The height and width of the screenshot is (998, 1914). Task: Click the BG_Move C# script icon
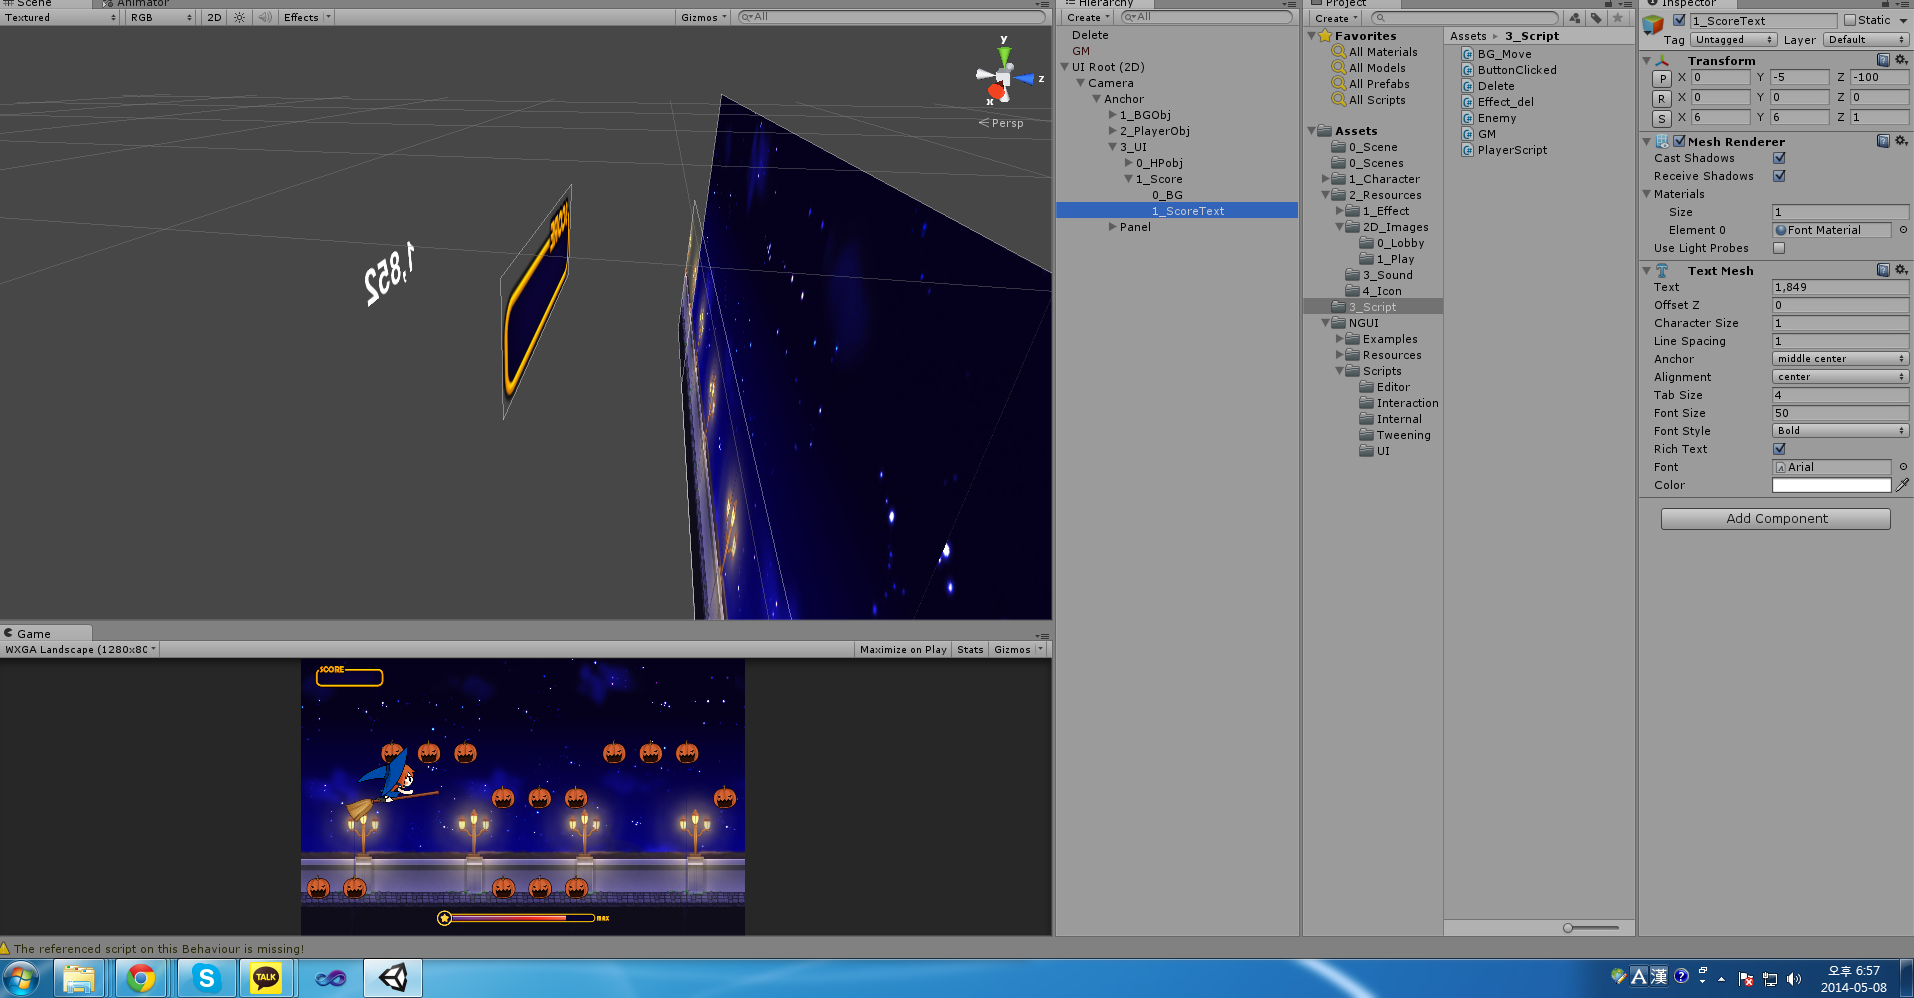pyautogui.click(x=1467, y=54)
